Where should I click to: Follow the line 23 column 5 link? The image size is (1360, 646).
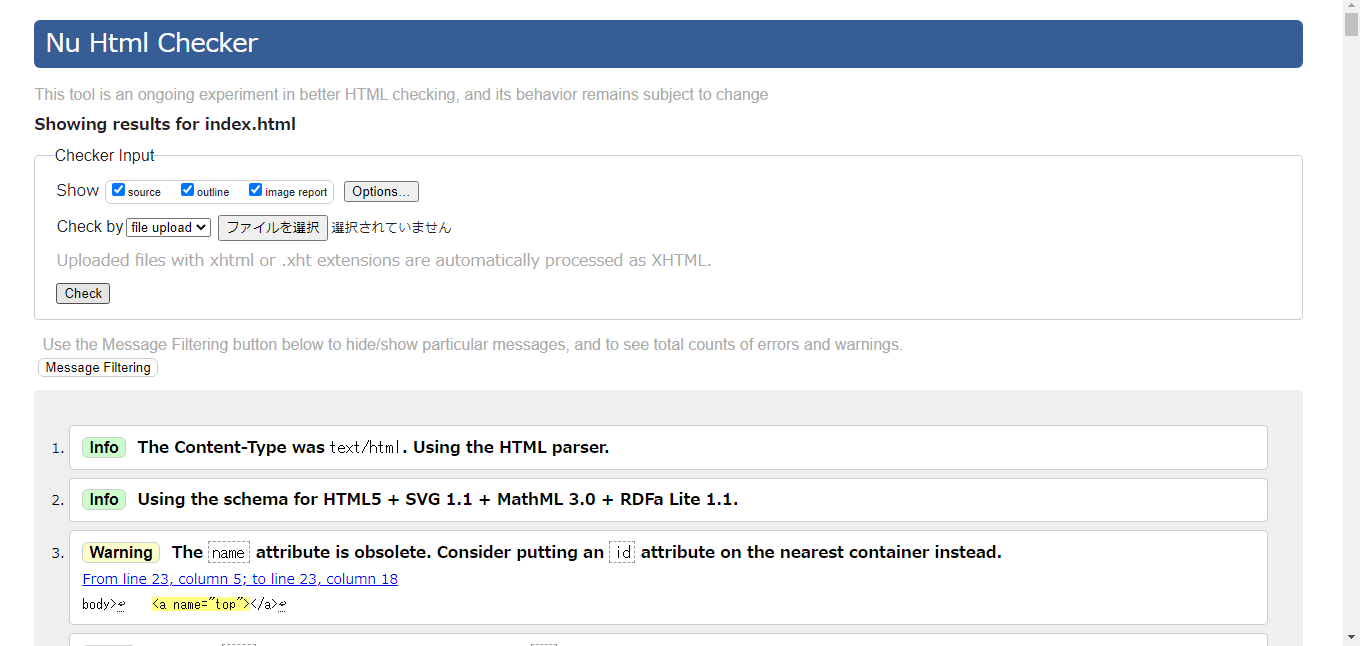click(240, 578)
